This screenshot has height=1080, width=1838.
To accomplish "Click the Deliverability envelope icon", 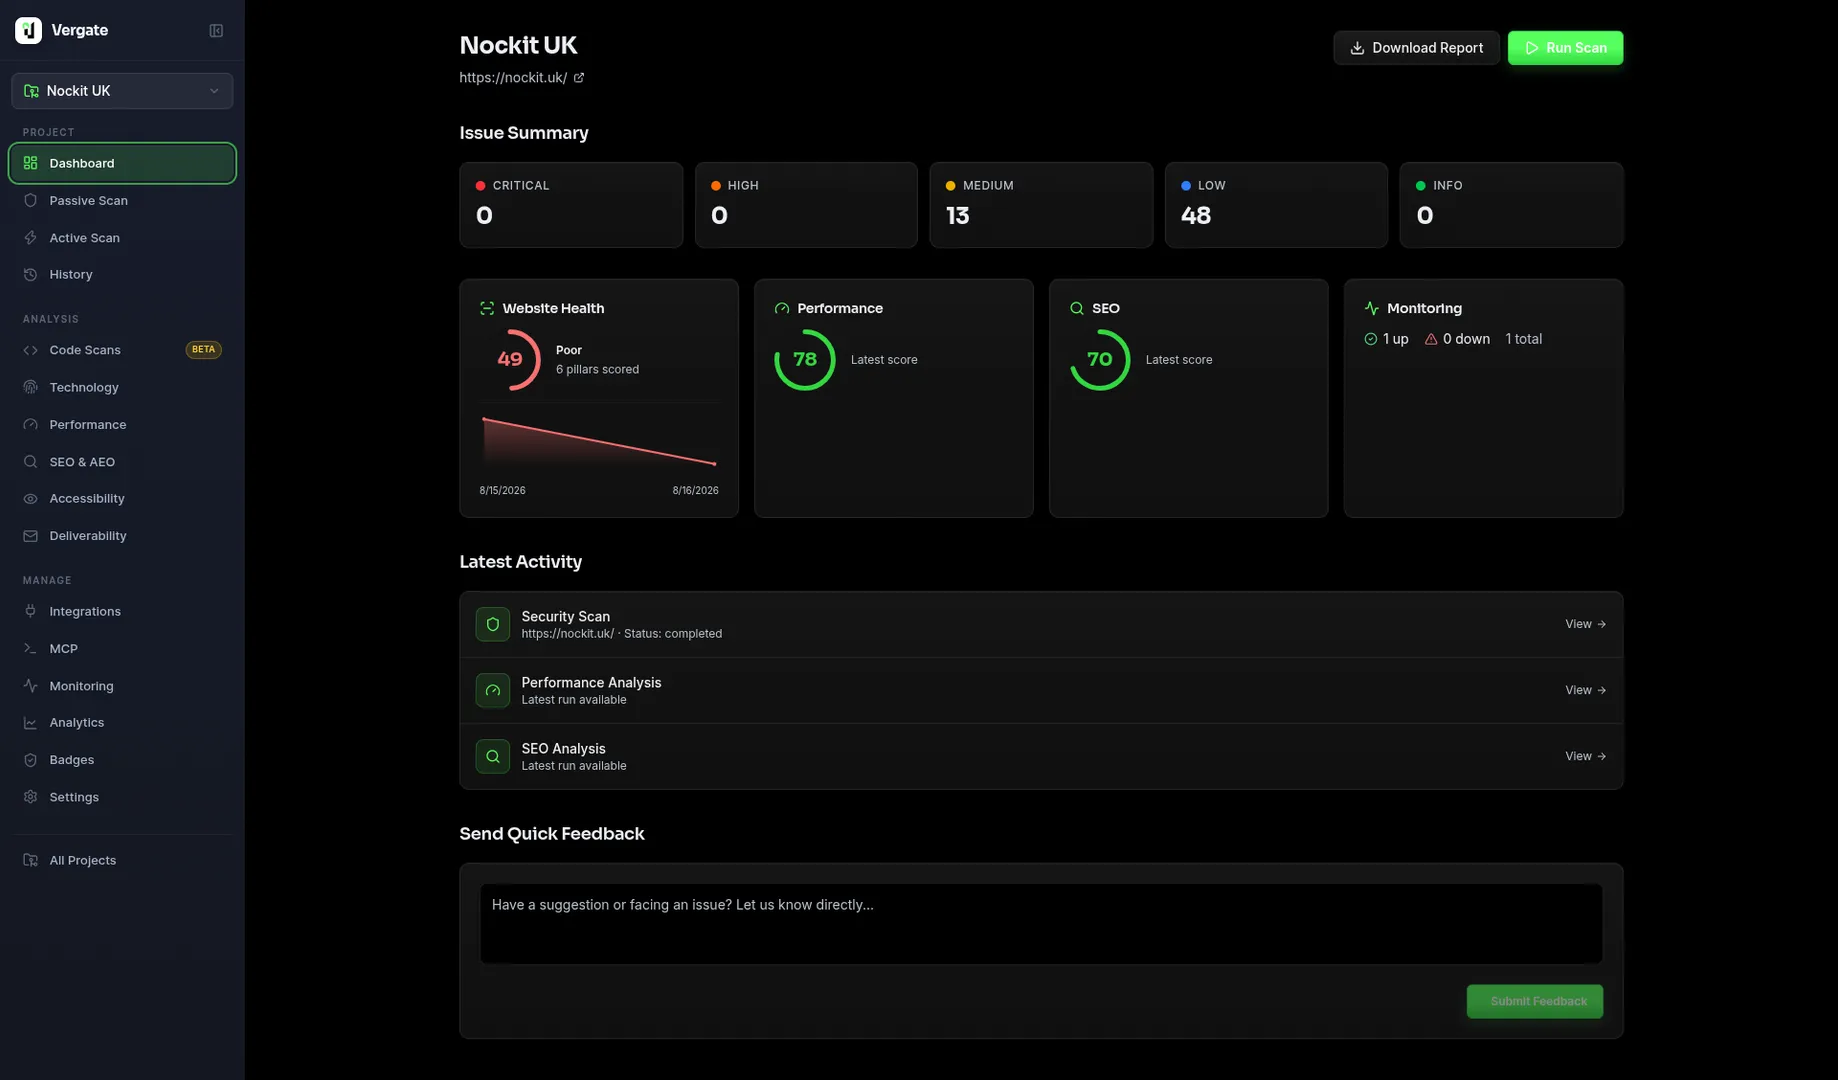I will click(x=30, y=536).
